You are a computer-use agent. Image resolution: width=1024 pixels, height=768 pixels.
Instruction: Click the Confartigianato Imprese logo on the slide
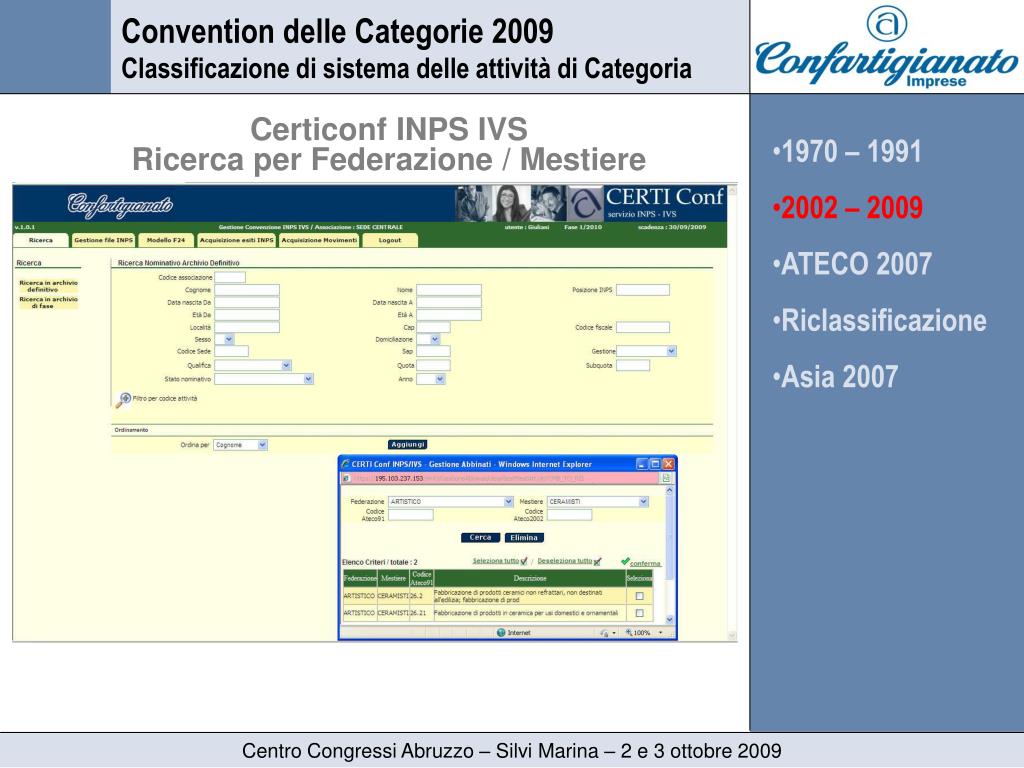pyautogui.click(x=886, y=47)
